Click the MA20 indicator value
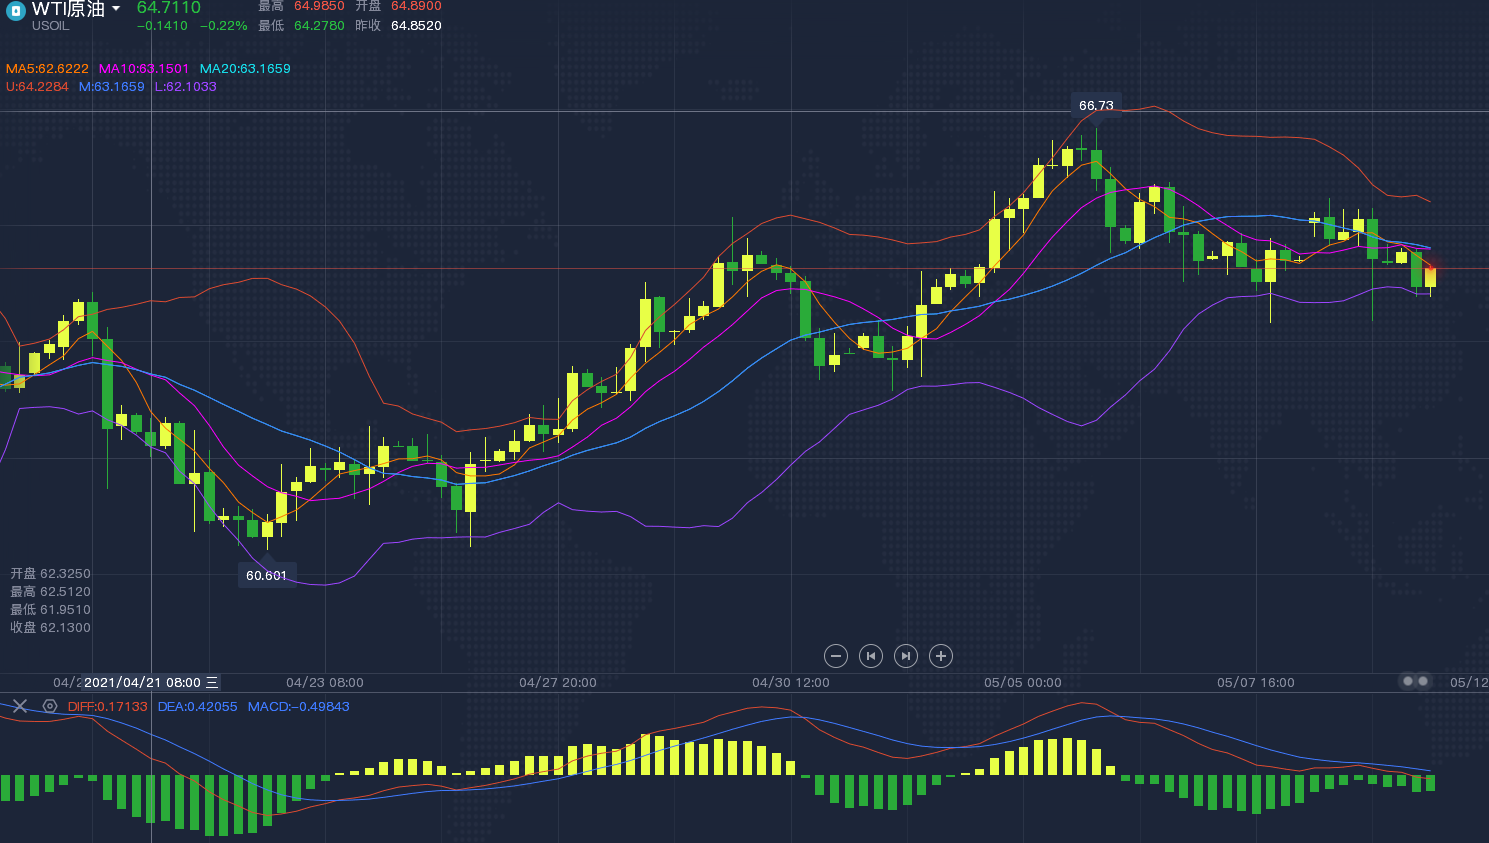The width and height of the screenshot is (1489, 843). tap(245, 69)
